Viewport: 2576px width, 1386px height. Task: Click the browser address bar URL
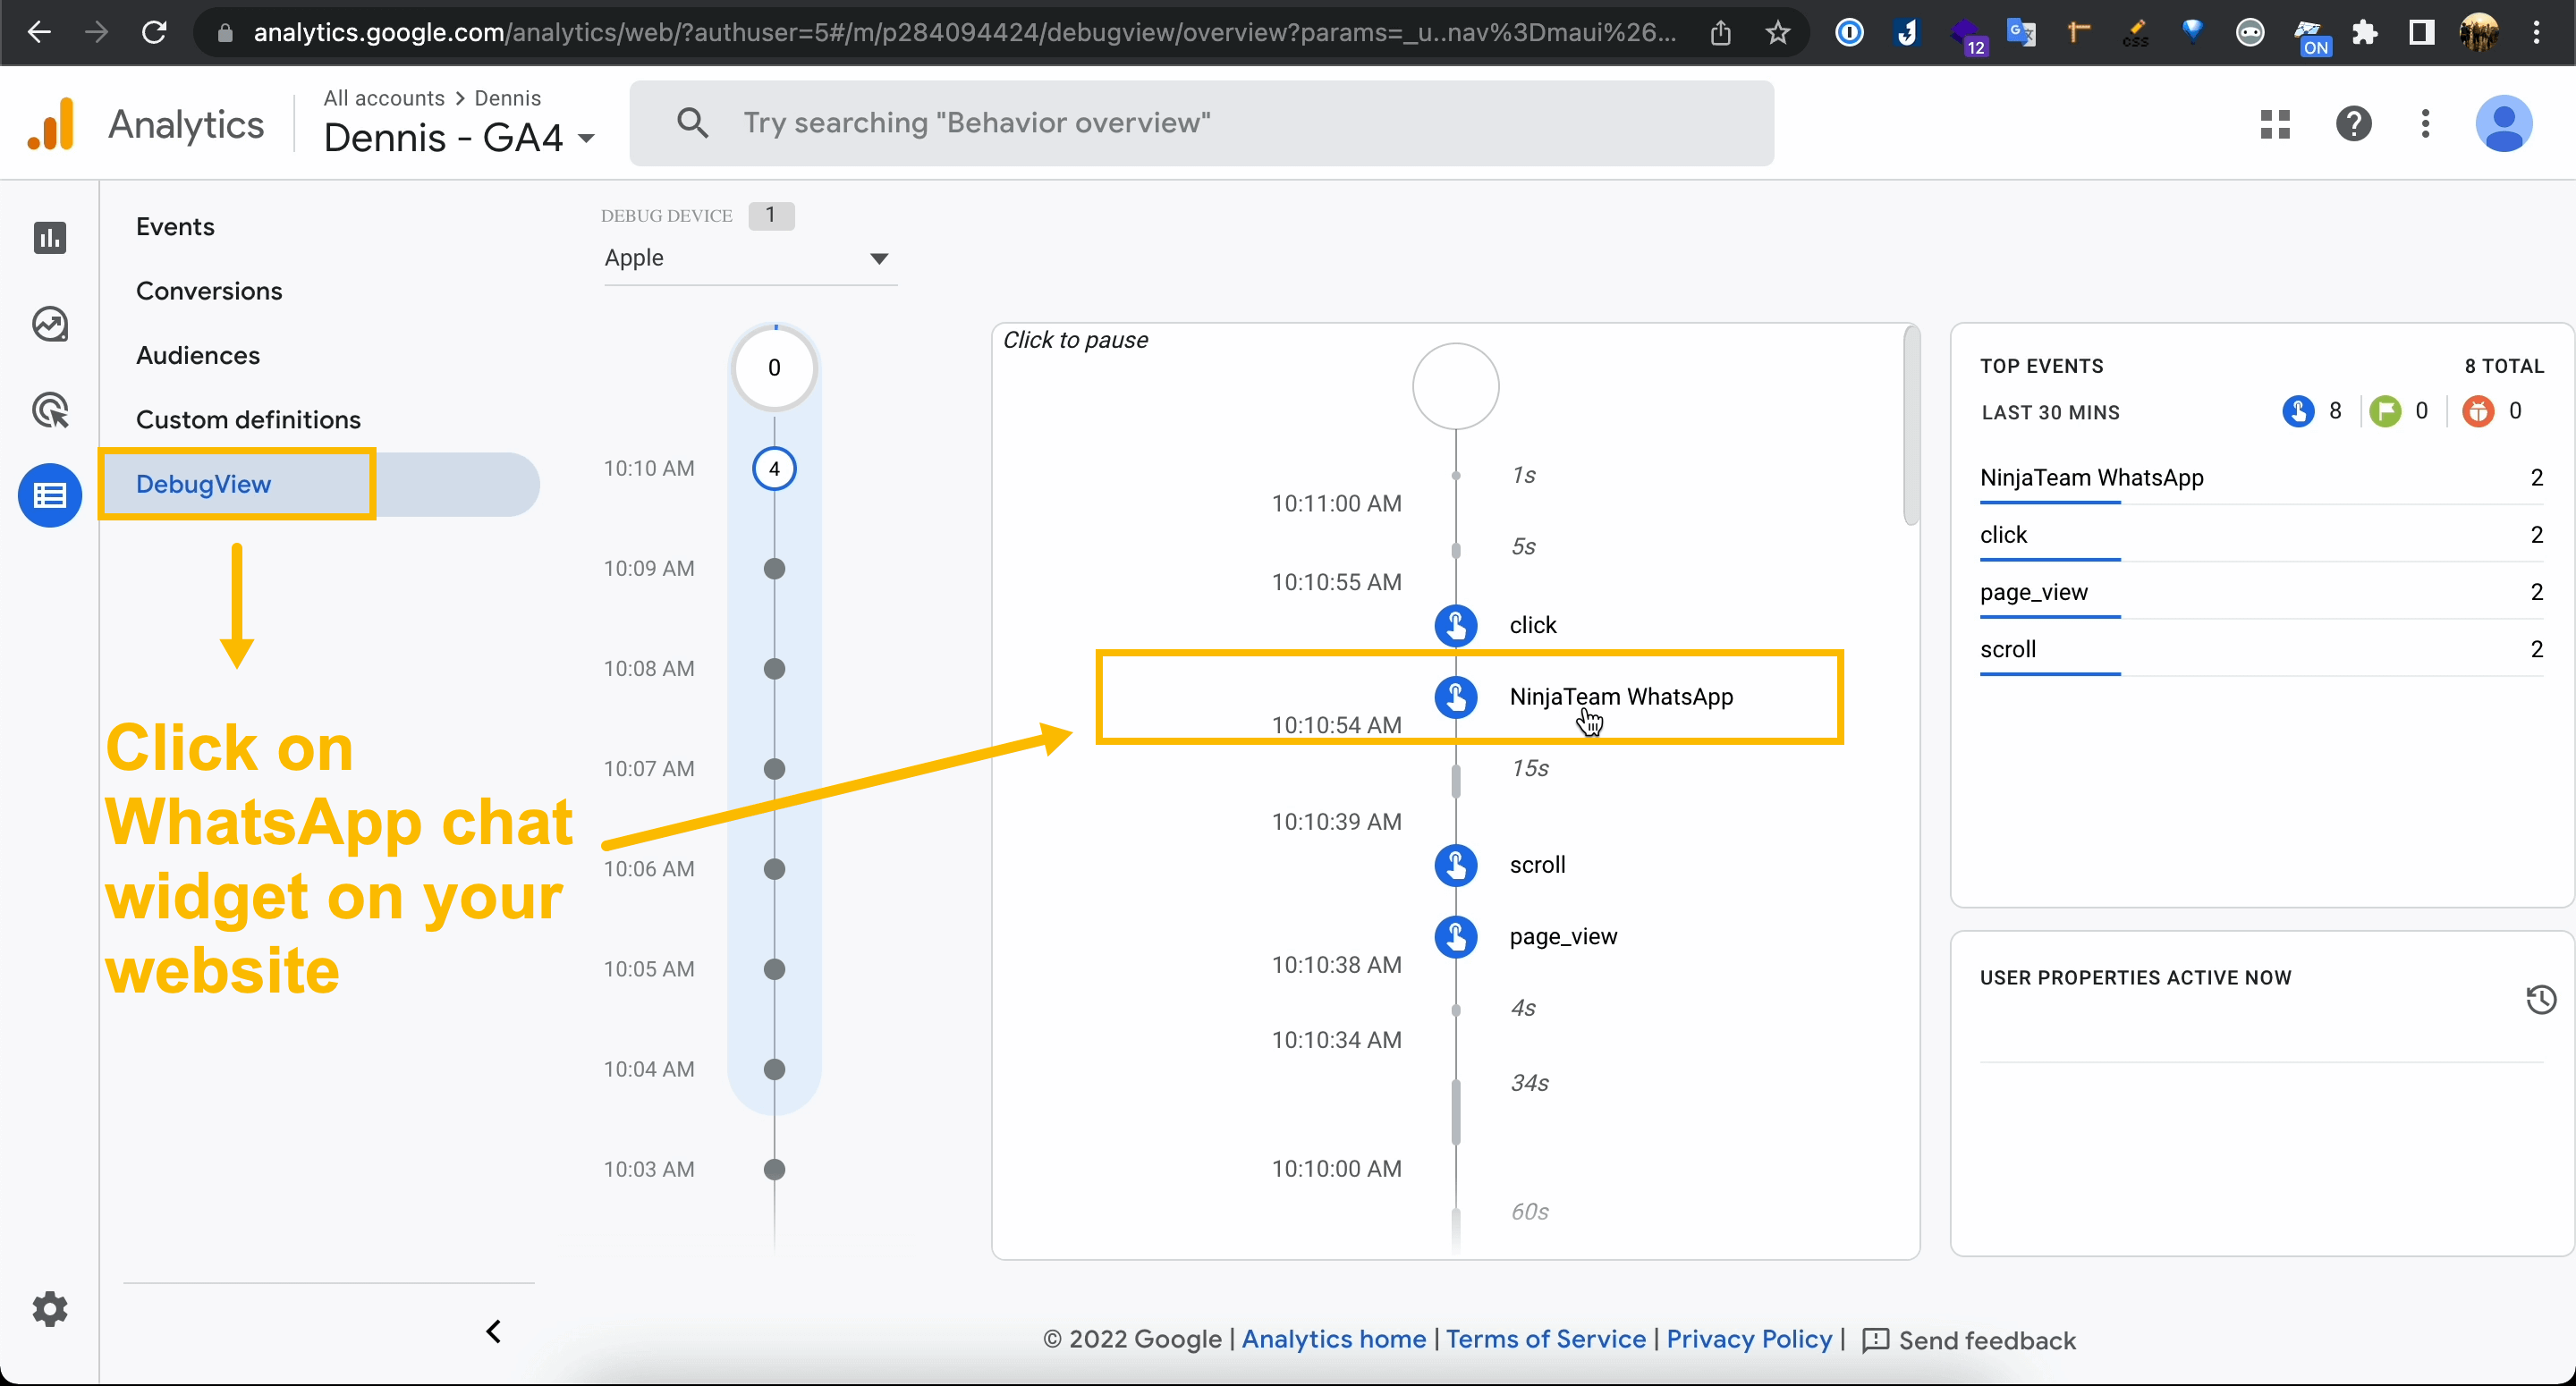[x=964, y=33]
